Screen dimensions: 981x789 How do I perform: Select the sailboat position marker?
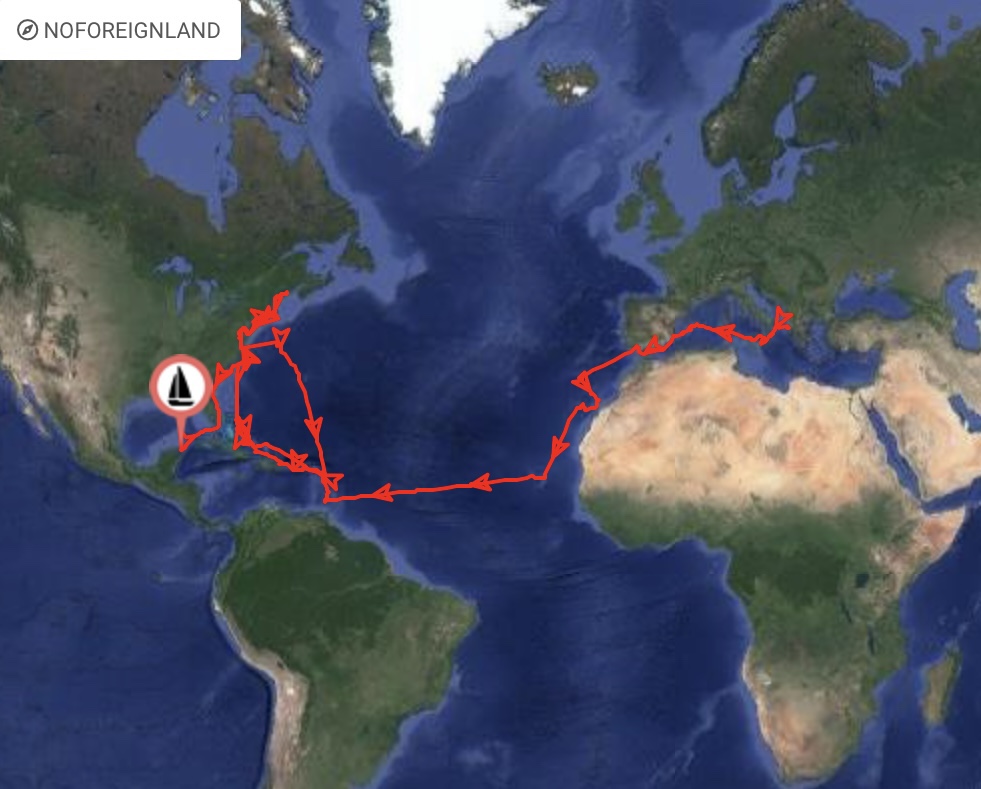click(181, 386)
